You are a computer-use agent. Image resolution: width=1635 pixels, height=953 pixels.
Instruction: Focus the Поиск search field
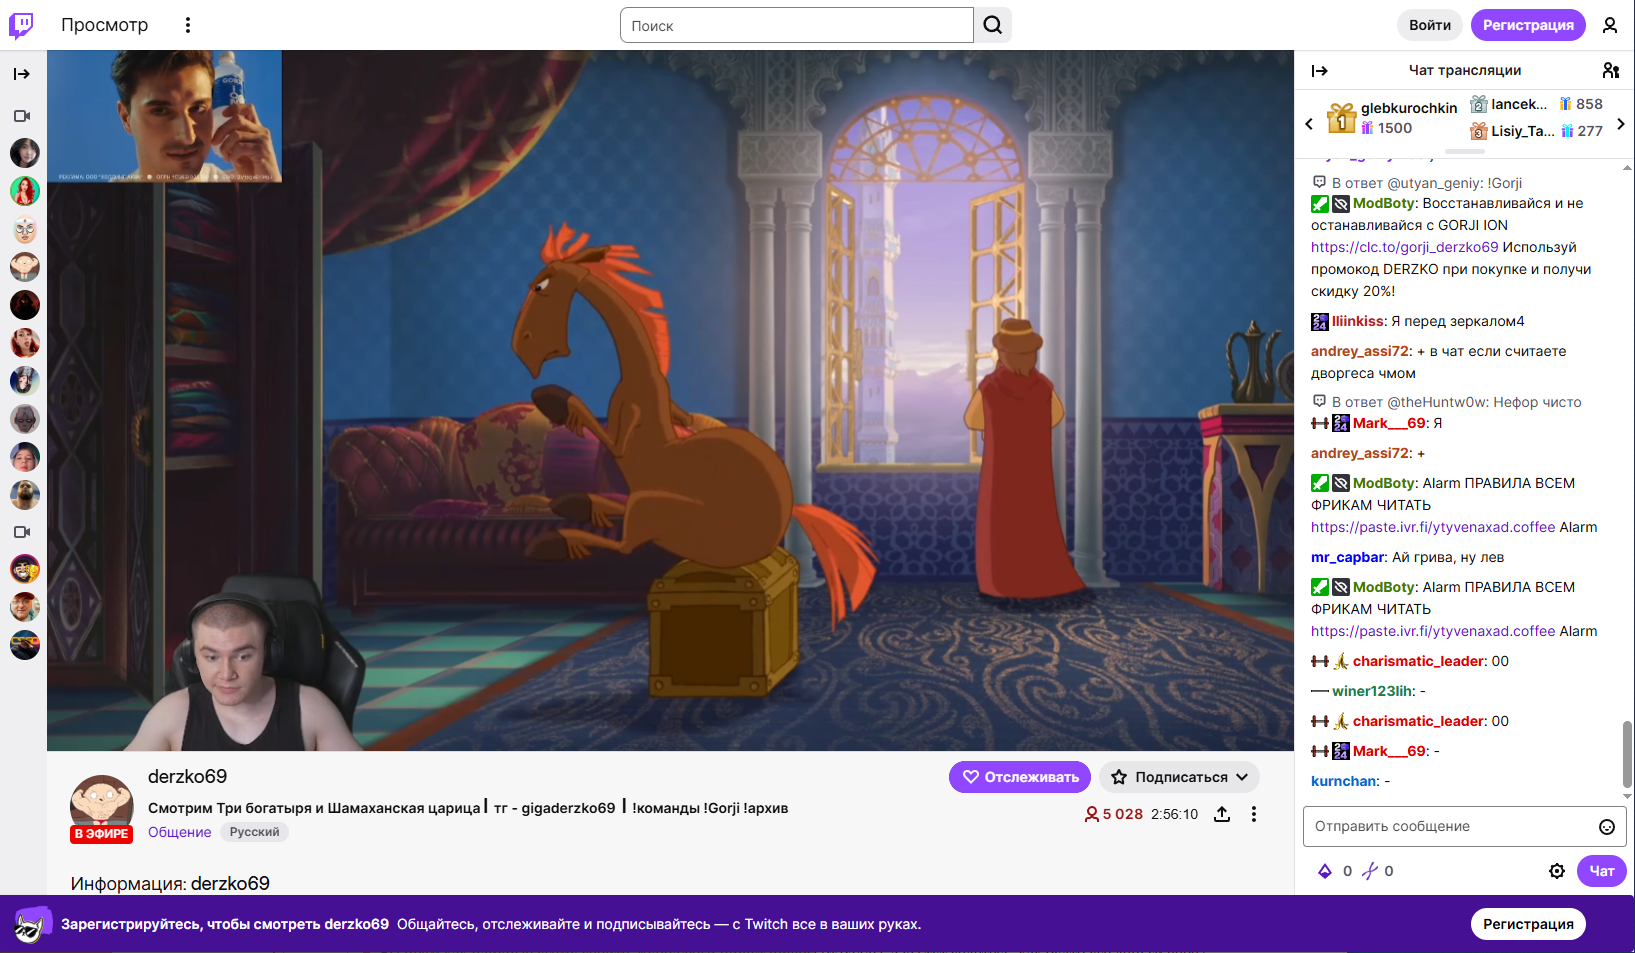pyautogui.click(x=797, y=25)
